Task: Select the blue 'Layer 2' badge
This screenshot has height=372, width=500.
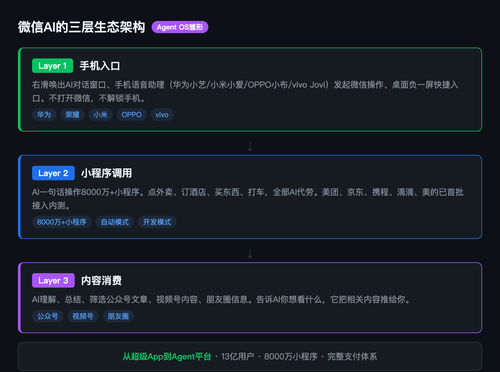Action: pyautogui.click(x=53, y=173)
